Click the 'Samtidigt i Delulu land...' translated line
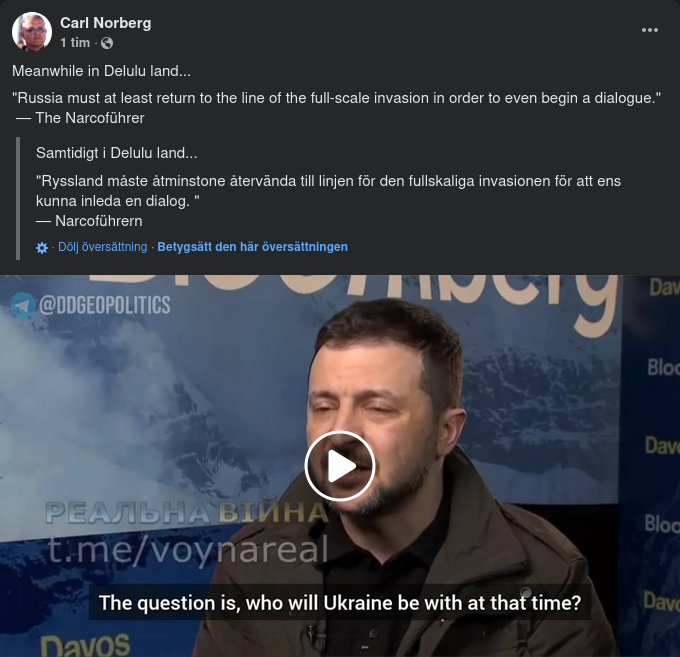Image resolution: width=680 pixels, height=657 pixels. click(x=116, y=153)
